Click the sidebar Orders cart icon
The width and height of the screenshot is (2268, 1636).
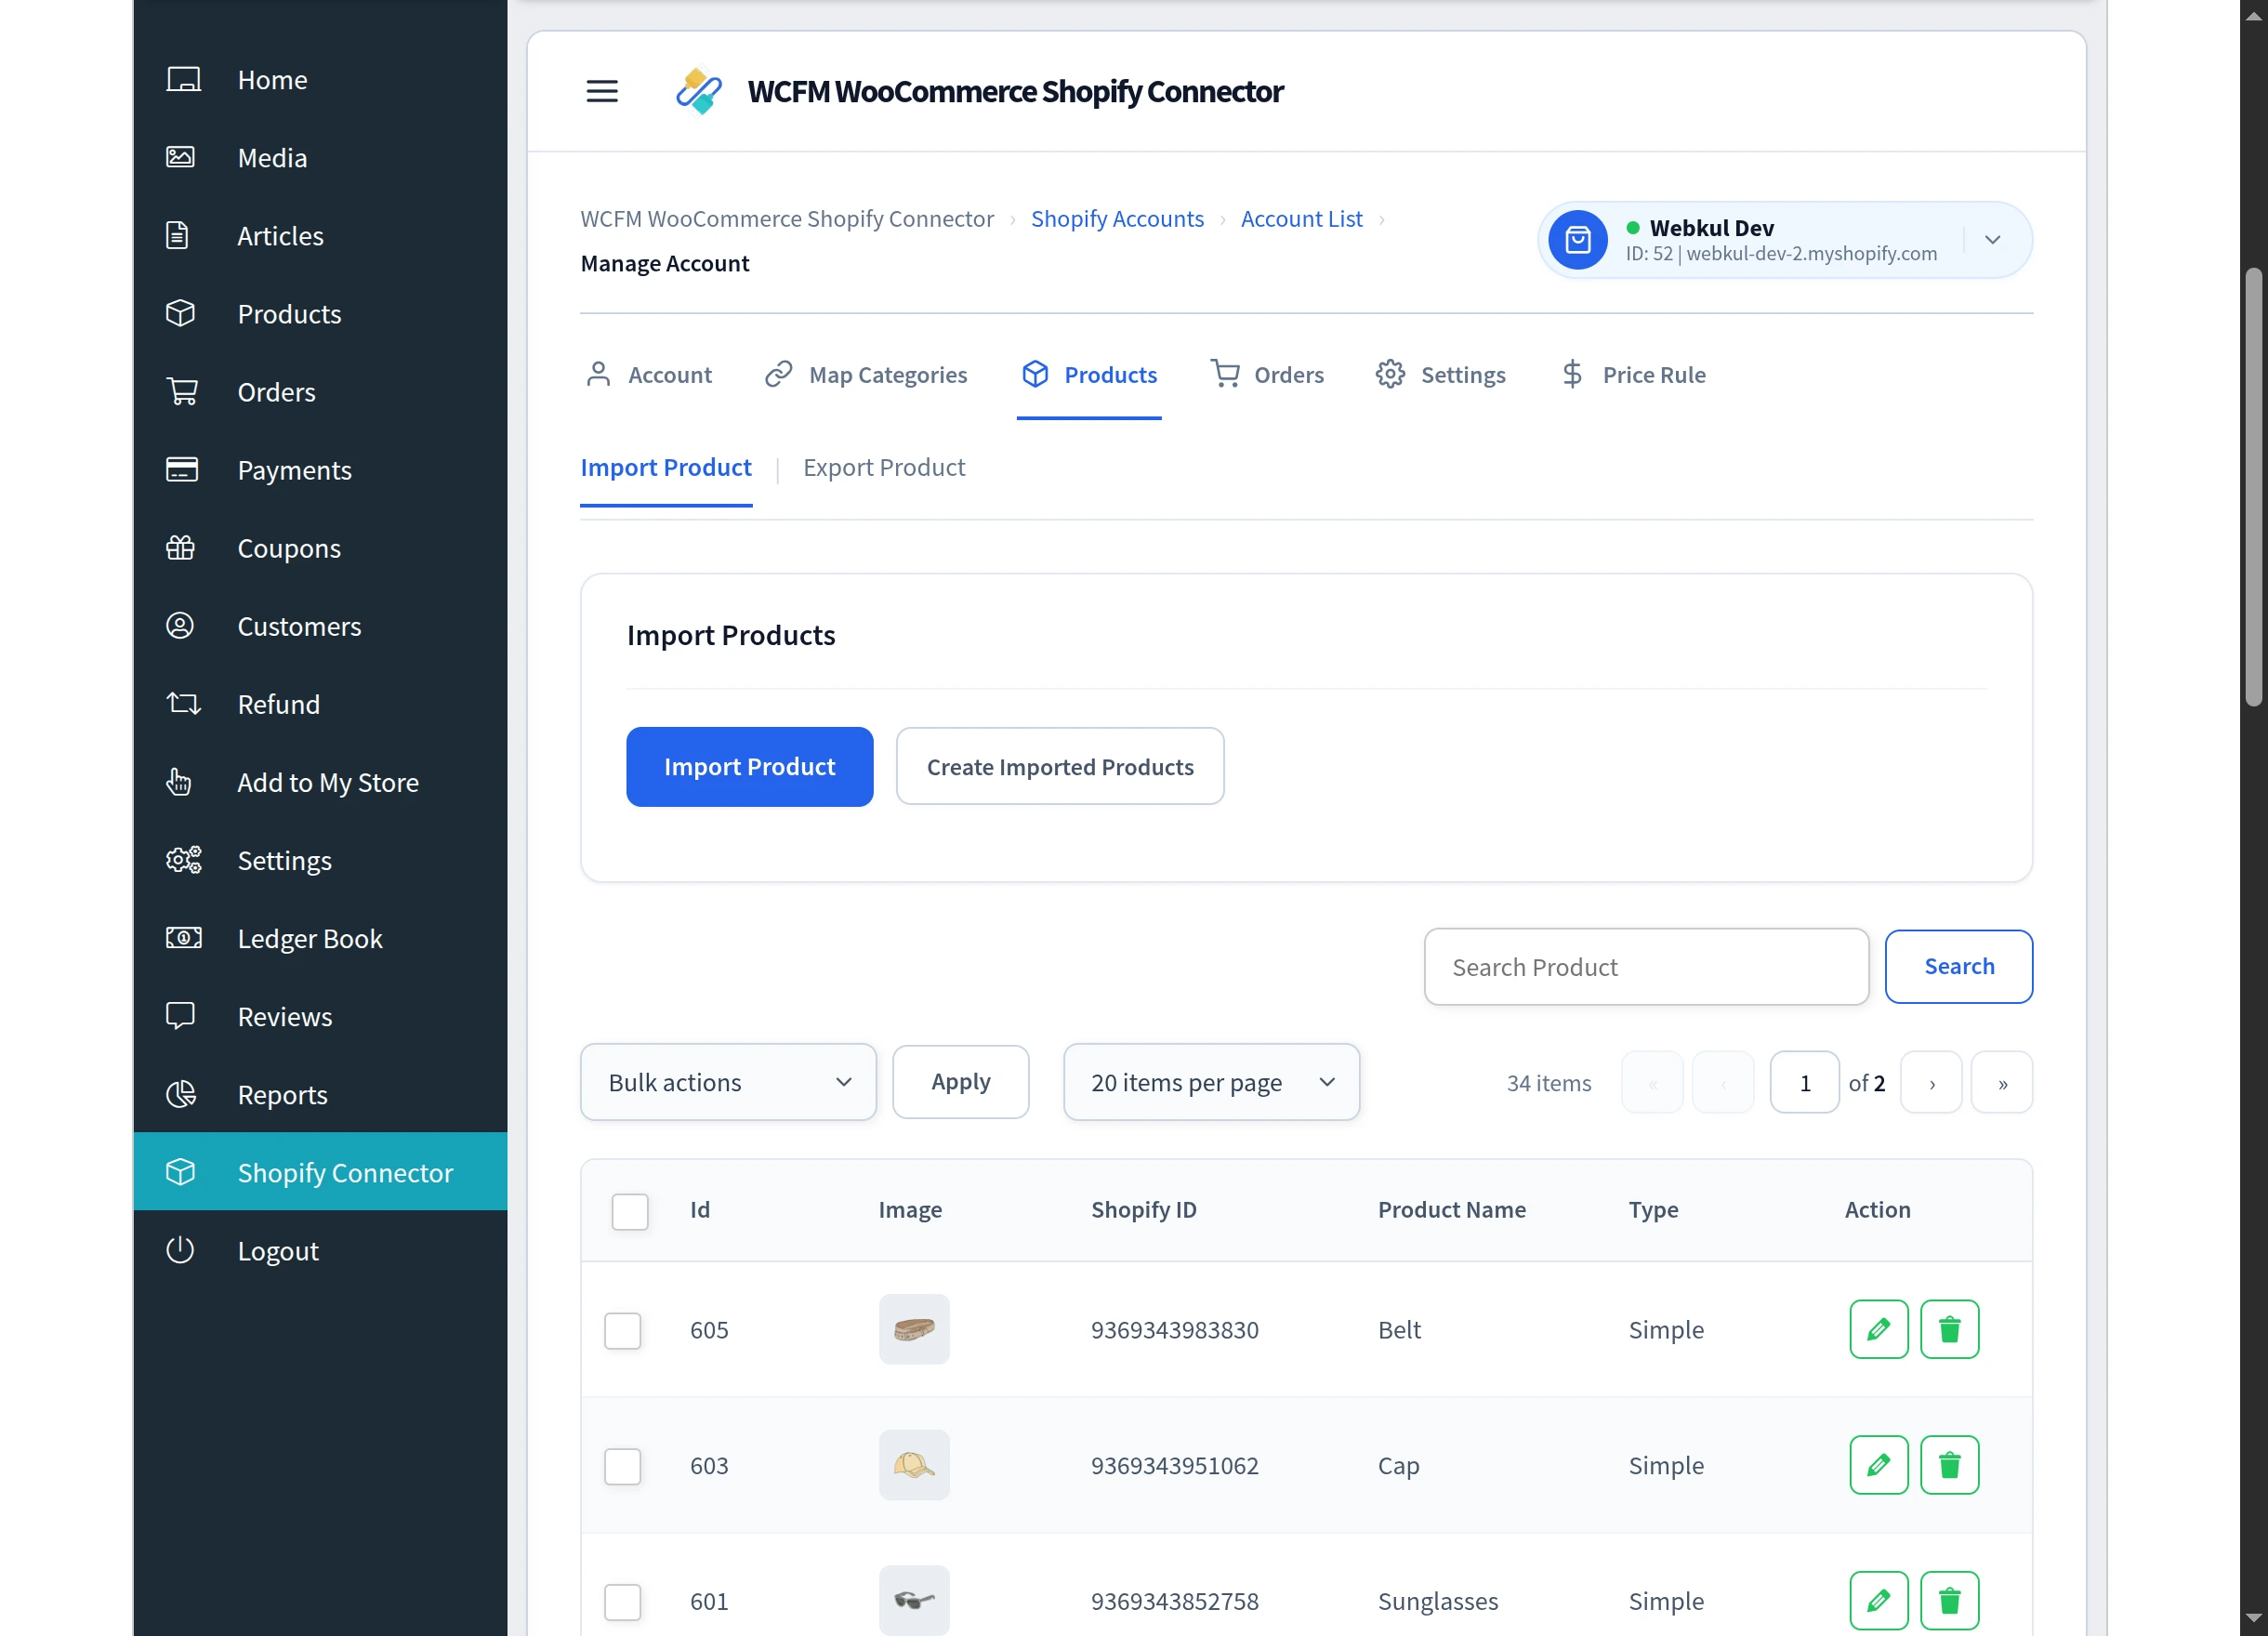click(182, 392)
